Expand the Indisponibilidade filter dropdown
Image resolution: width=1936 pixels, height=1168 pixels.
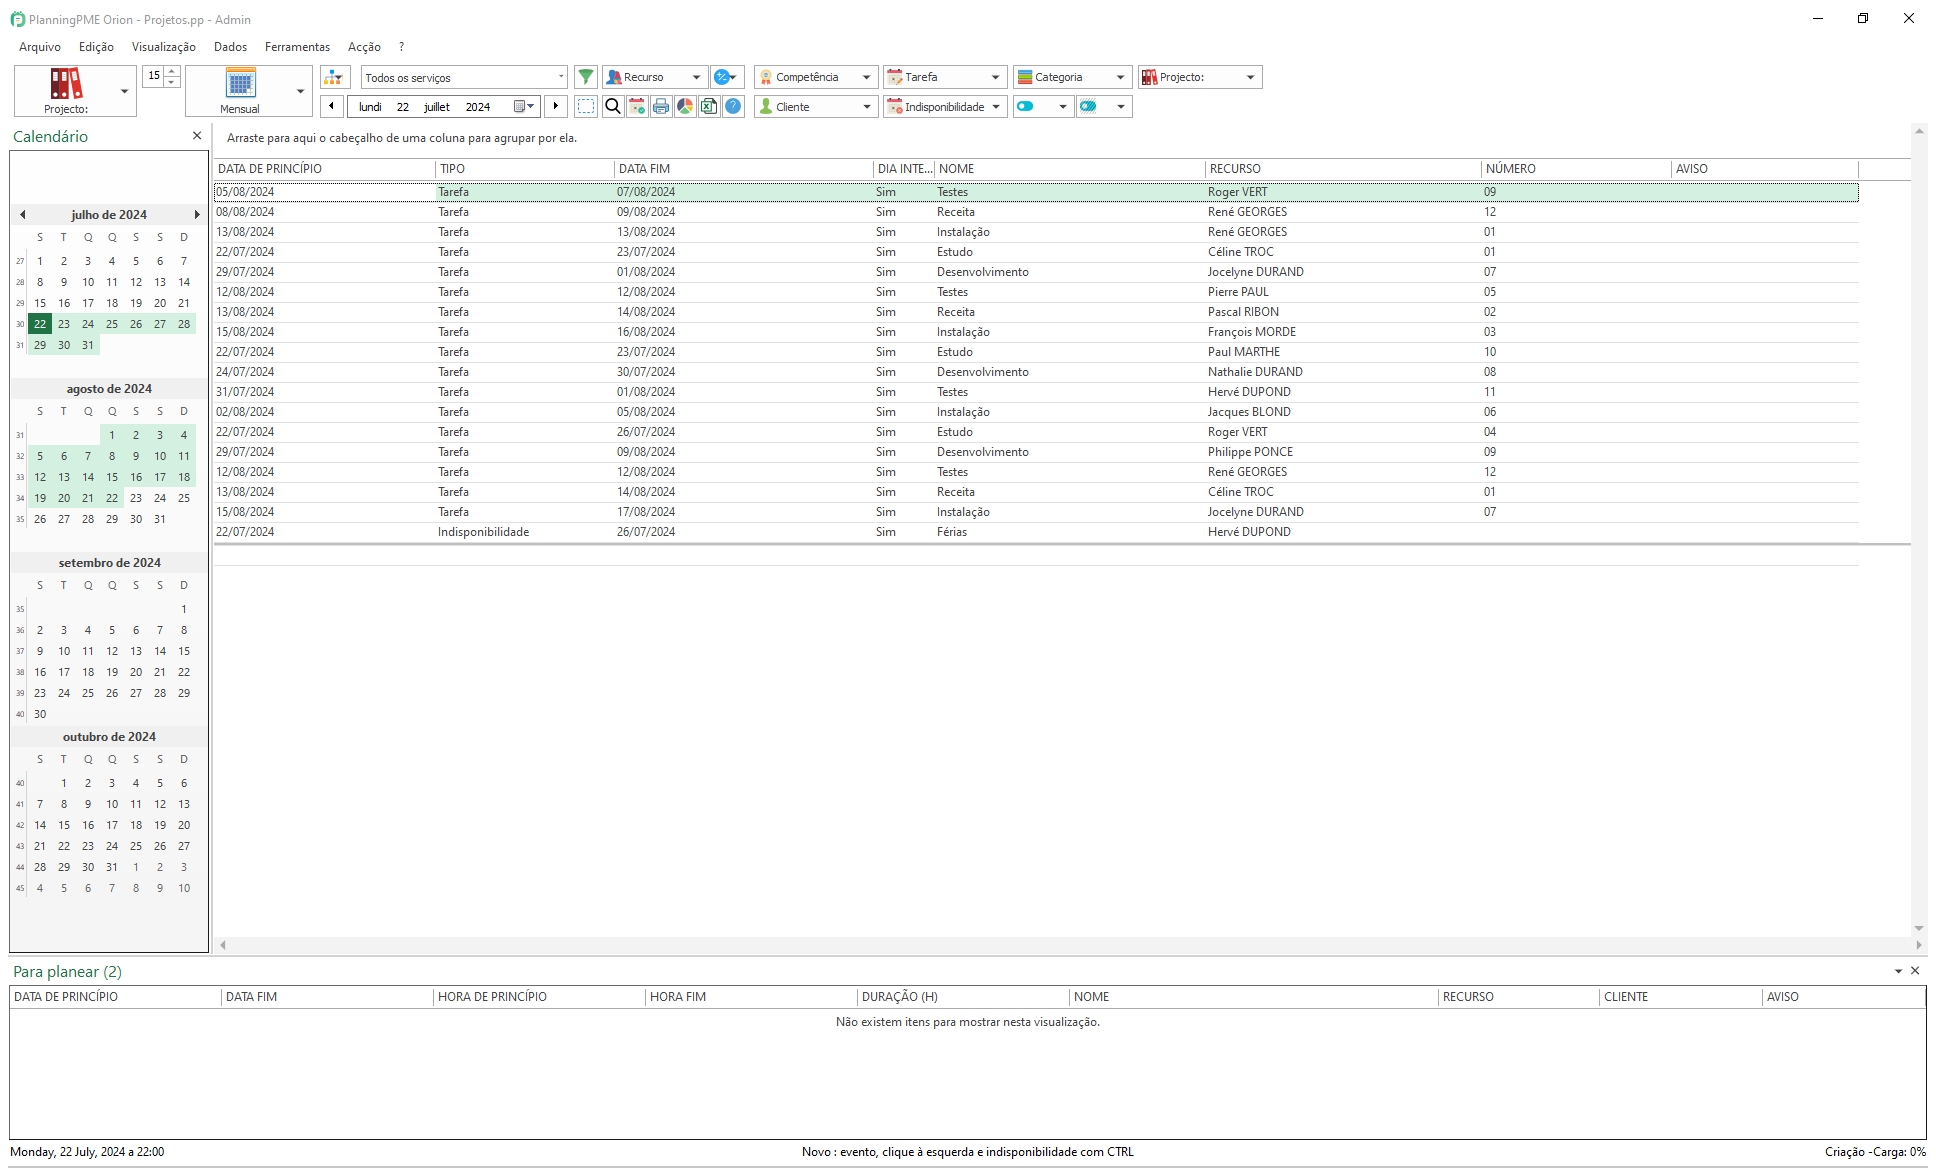(x=995, y=106)
